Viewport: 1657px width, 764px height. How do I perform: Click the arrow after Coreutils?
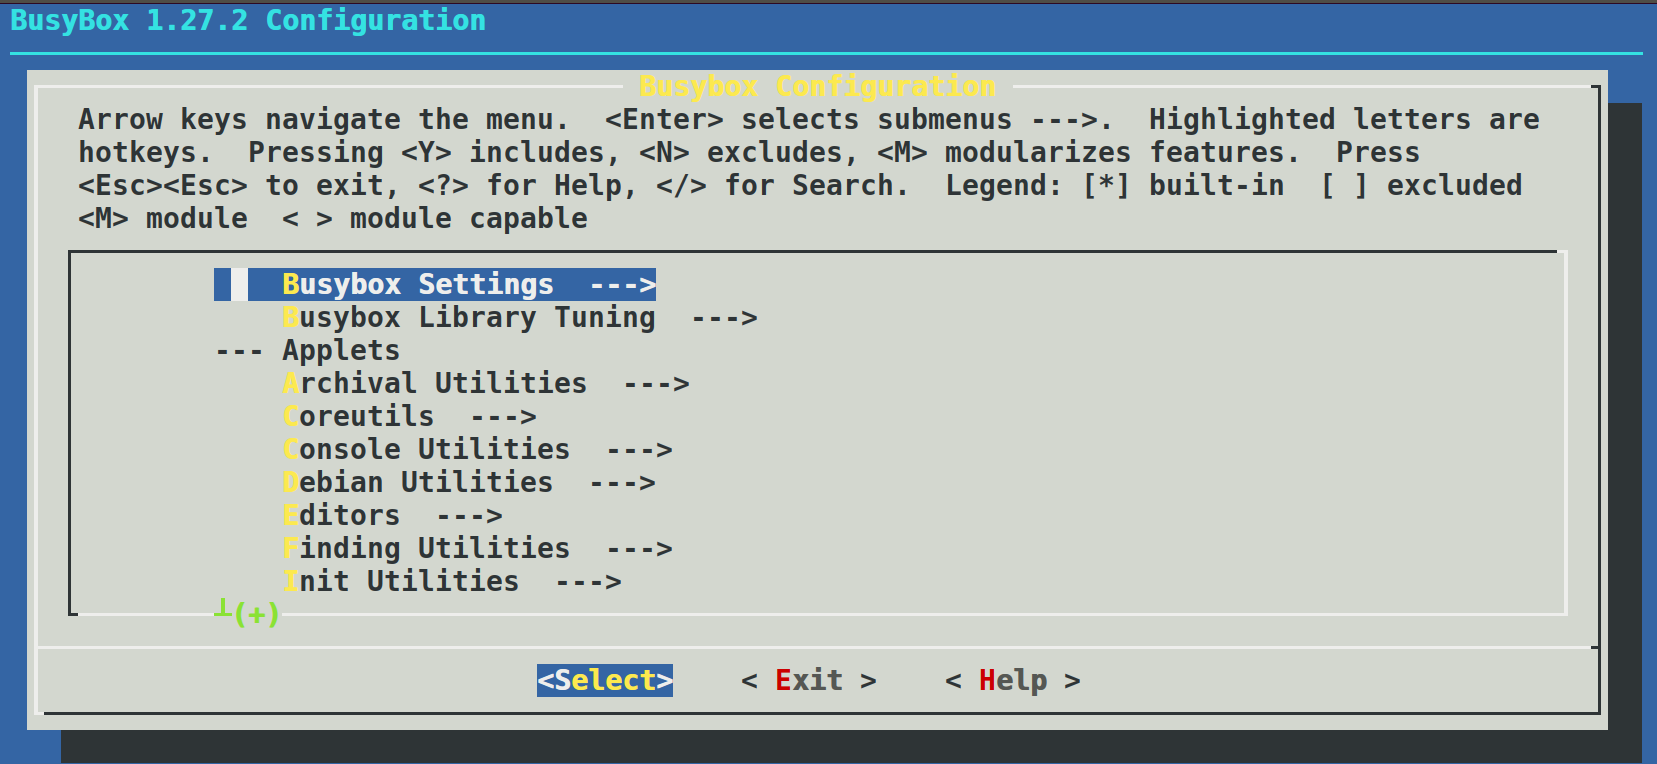(503, 417)
